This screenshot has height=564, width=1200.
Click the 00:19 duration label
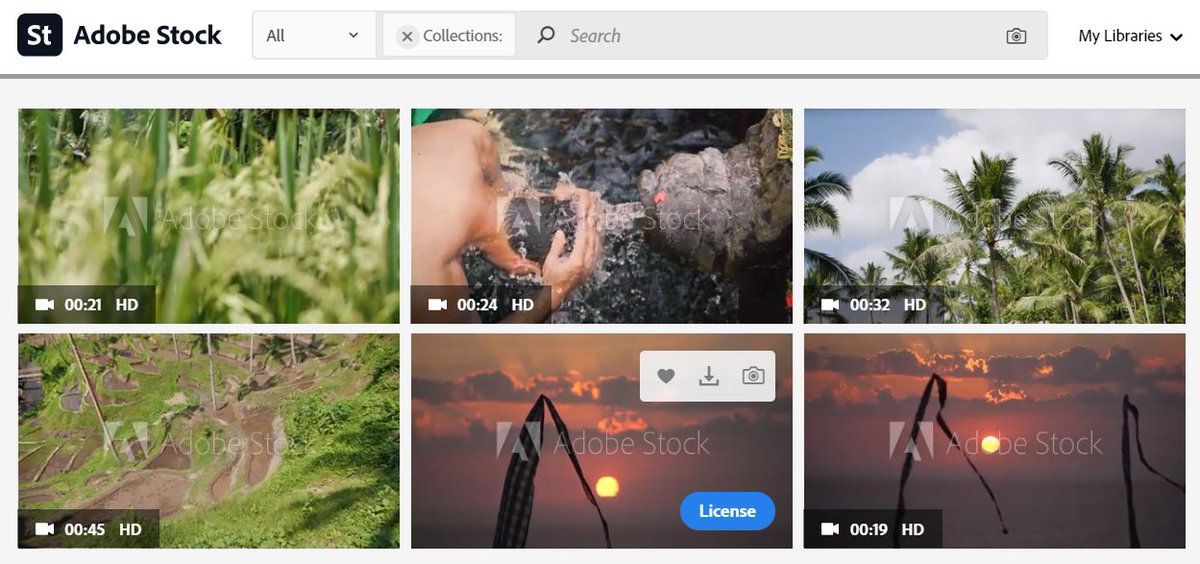[869, 529]
